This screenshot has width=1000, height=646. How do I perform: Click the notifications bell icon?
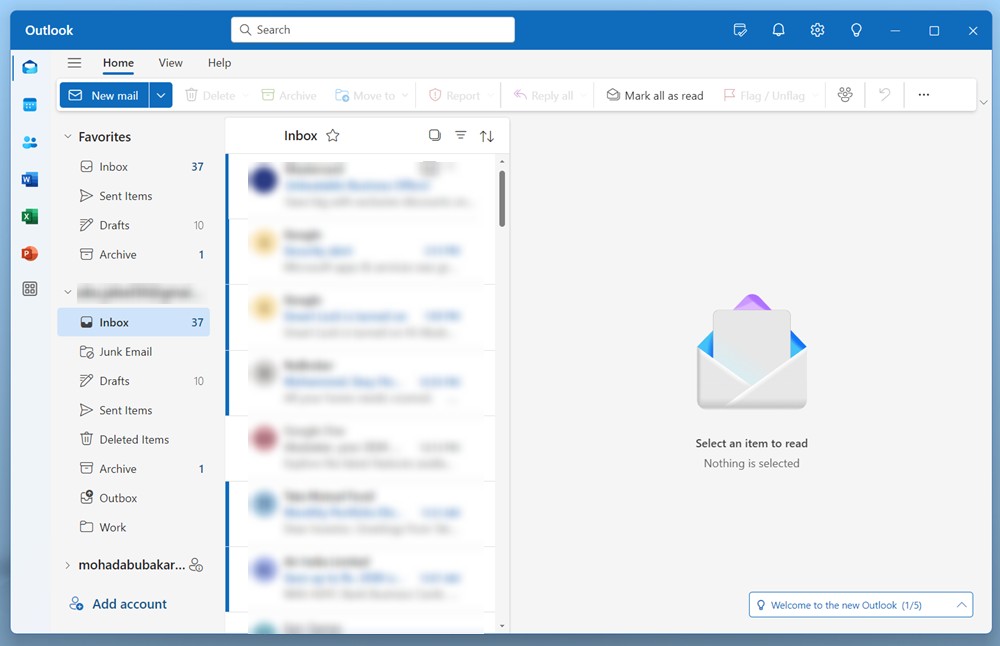click(778, 31)
